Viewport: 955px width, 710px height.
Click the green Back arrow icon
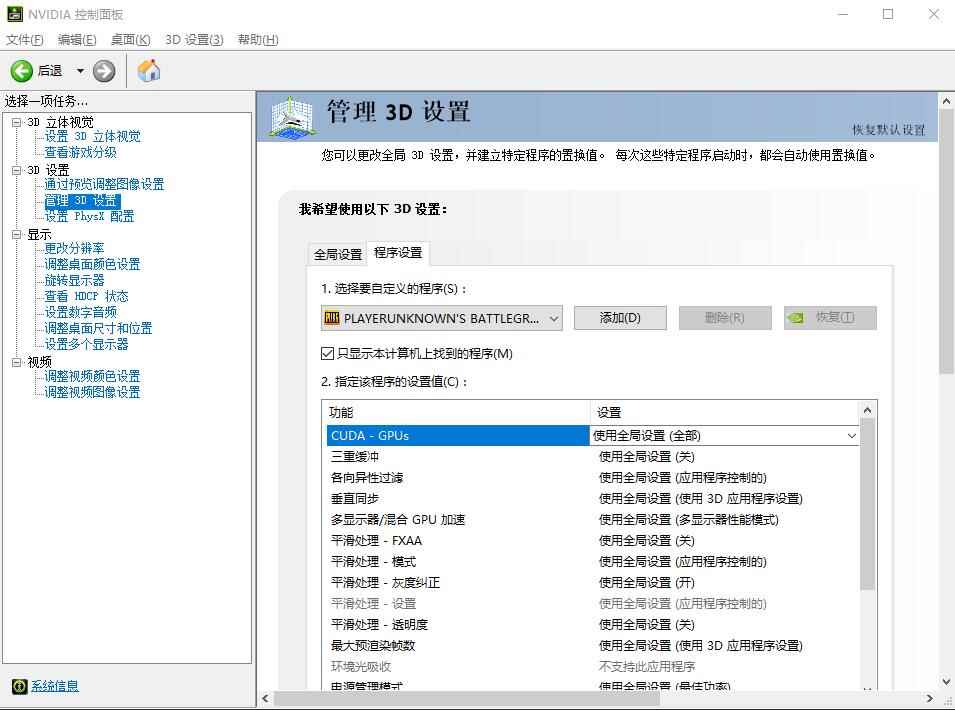(x=21, y=71)
